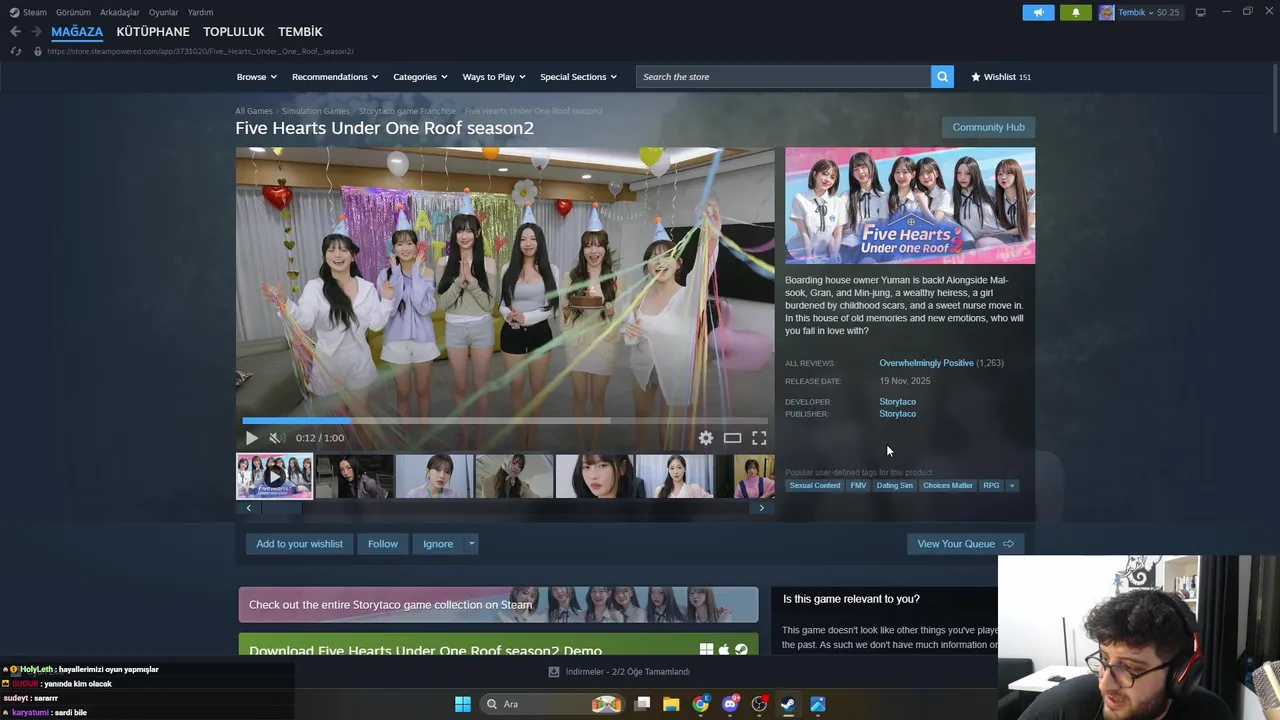The height and width of the screenshot is (720, 1280).
Task: Expand the Ways to Play dropdown
Action: pos(494,77)
